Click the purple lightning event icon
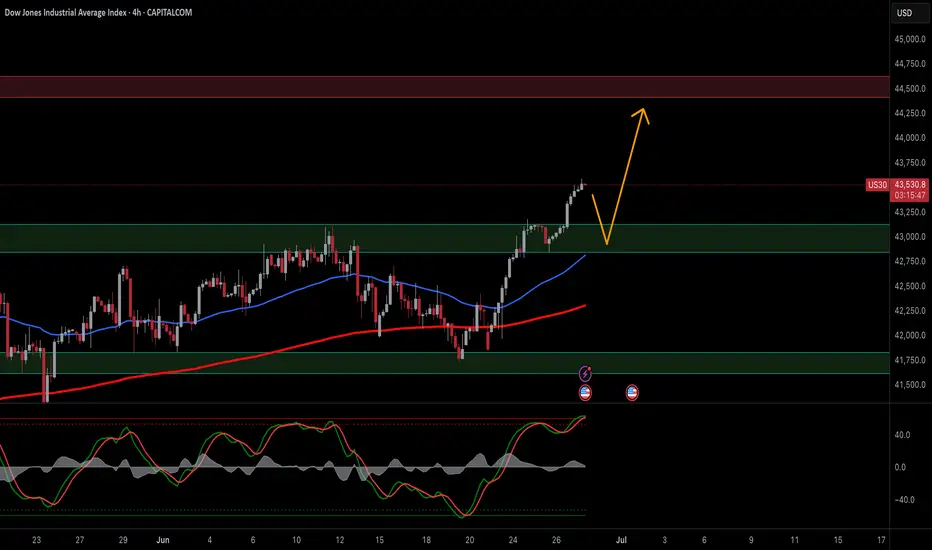Screen dimensions: 932x550 [x=585, y=373]
